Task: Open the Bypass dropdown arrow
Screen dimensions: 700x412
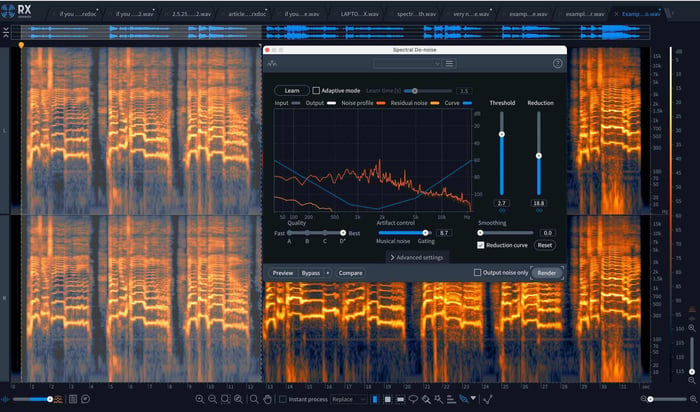Action: (x=328, y=273)
